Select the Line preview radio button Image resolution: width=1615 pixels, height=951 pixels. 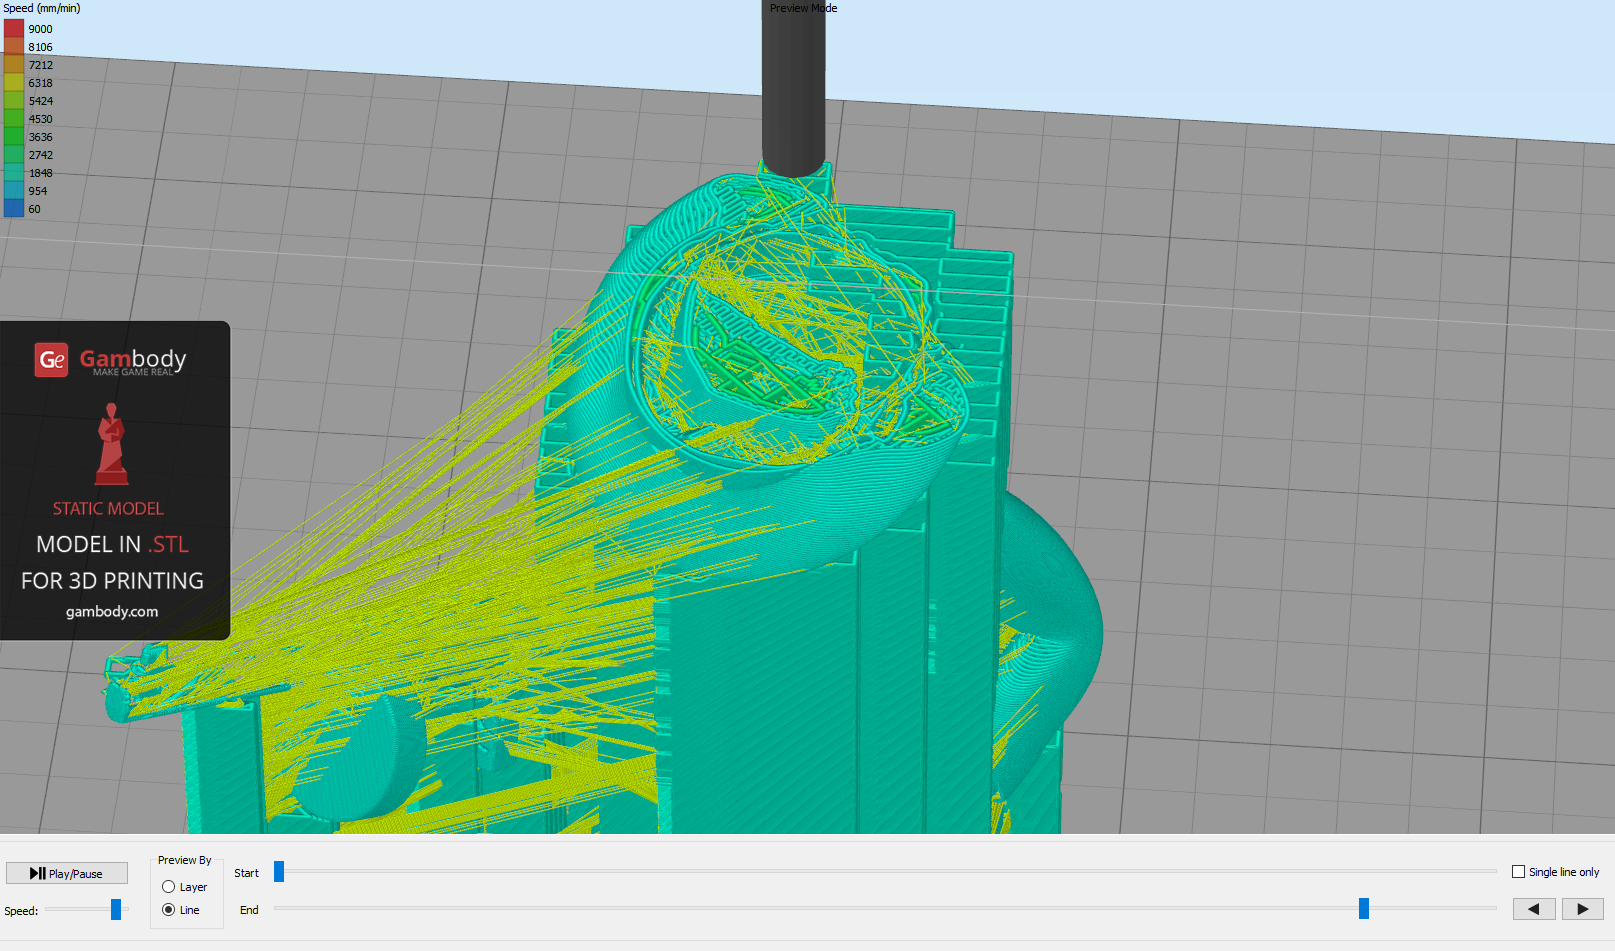pyautogui.click(x=168, y=910)
